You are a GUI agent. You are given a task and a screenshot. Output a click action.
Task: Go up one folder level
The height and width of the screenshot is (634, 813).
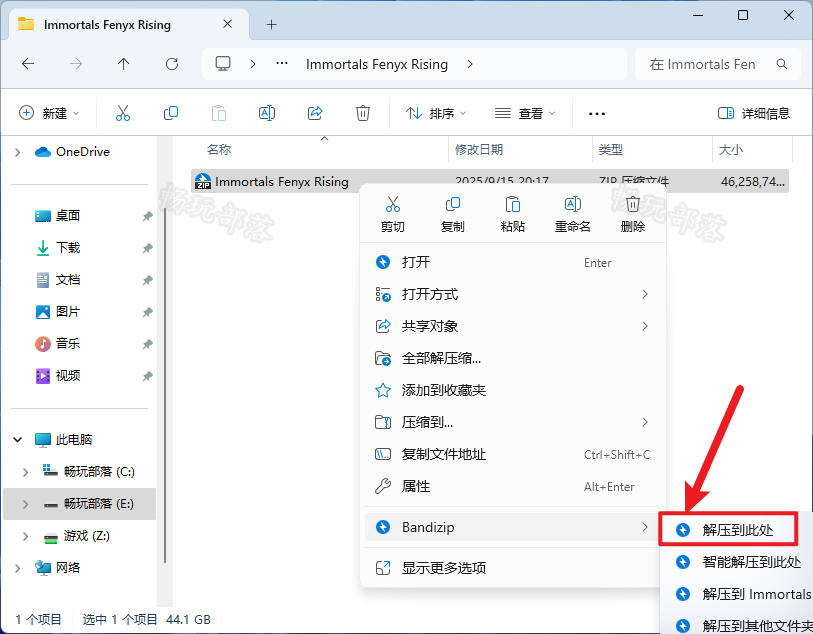[123, 64]
